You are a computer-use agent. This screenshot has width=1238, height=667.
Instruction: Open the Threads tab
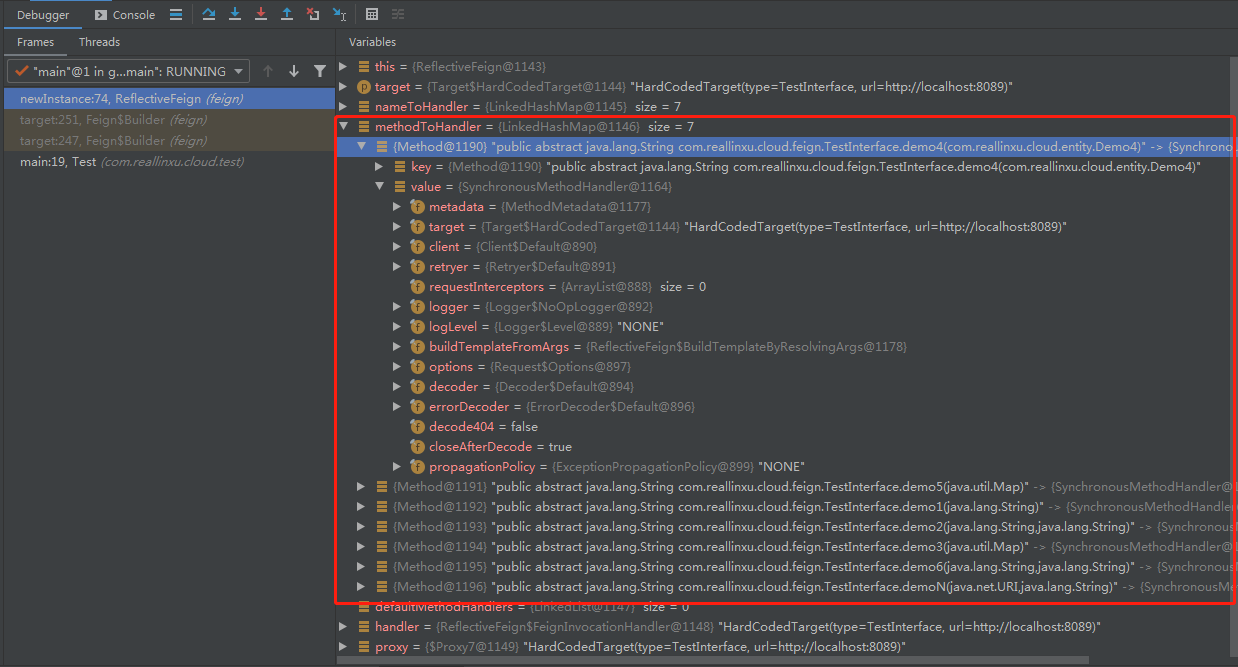click(x=99, y=42)
